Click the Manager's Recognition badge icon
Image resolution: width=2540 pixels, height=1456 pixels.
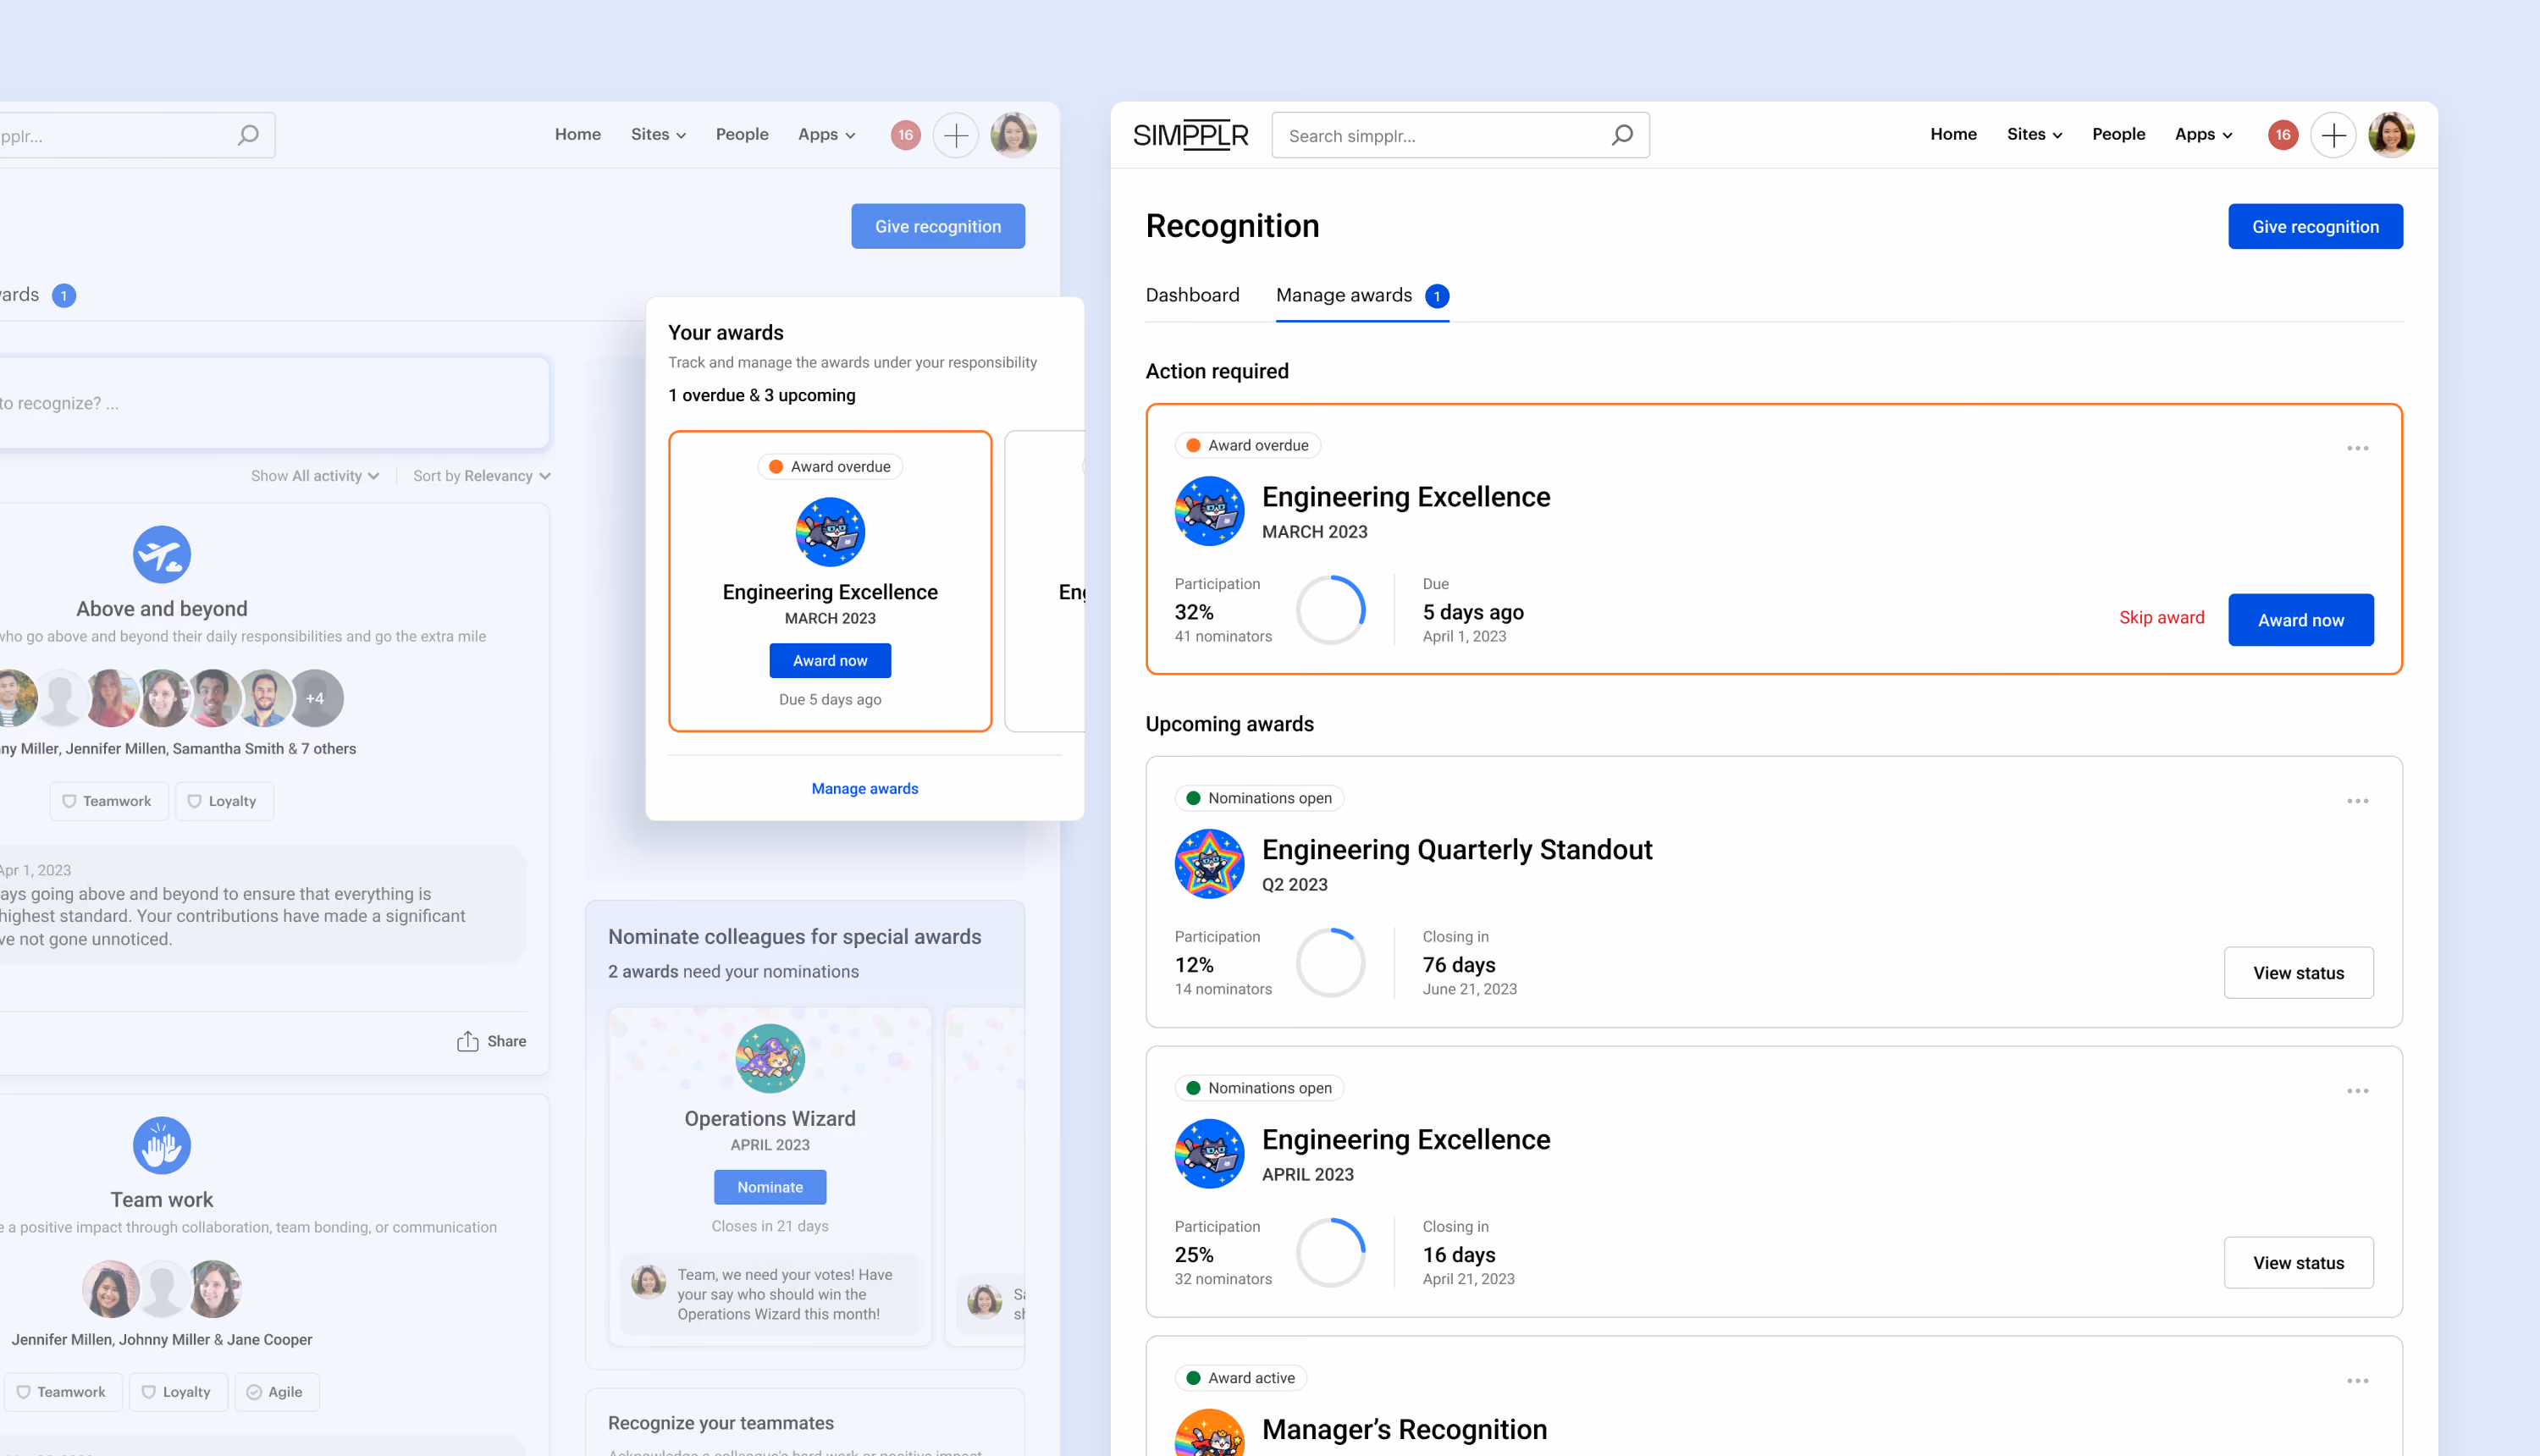pos(1209,1432)
